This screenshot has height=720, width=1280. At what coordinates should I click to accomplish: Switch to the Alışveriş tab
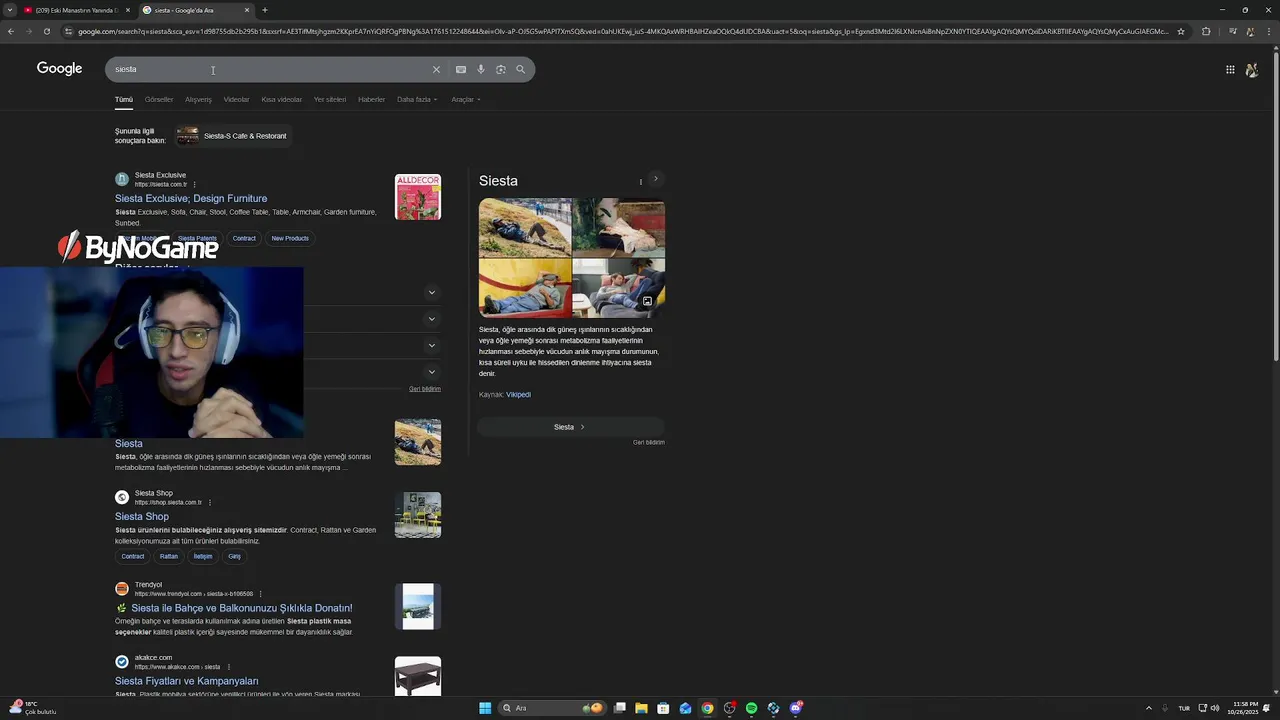198,99
